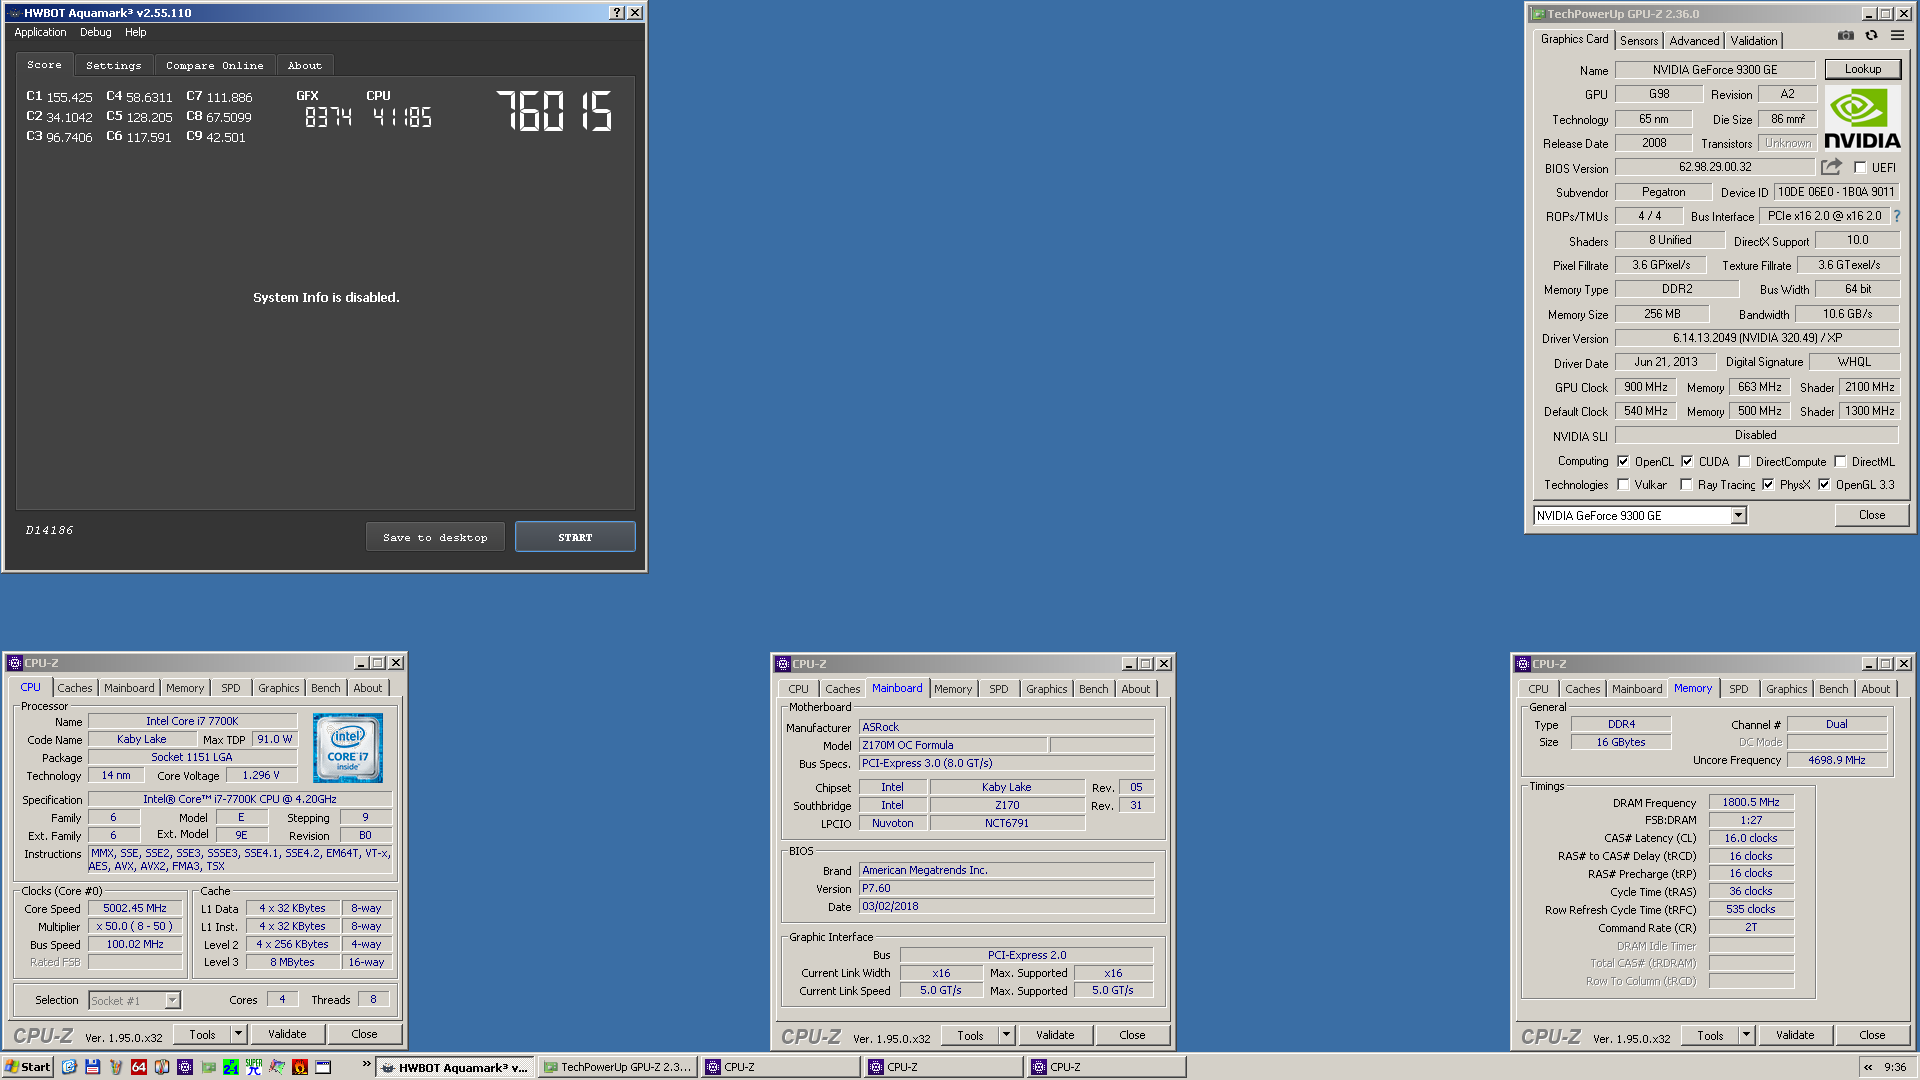Launch the green GPU-Z card quick launch icon
Viewport: 1920px width, 1080px height.
coord(208,1067)
